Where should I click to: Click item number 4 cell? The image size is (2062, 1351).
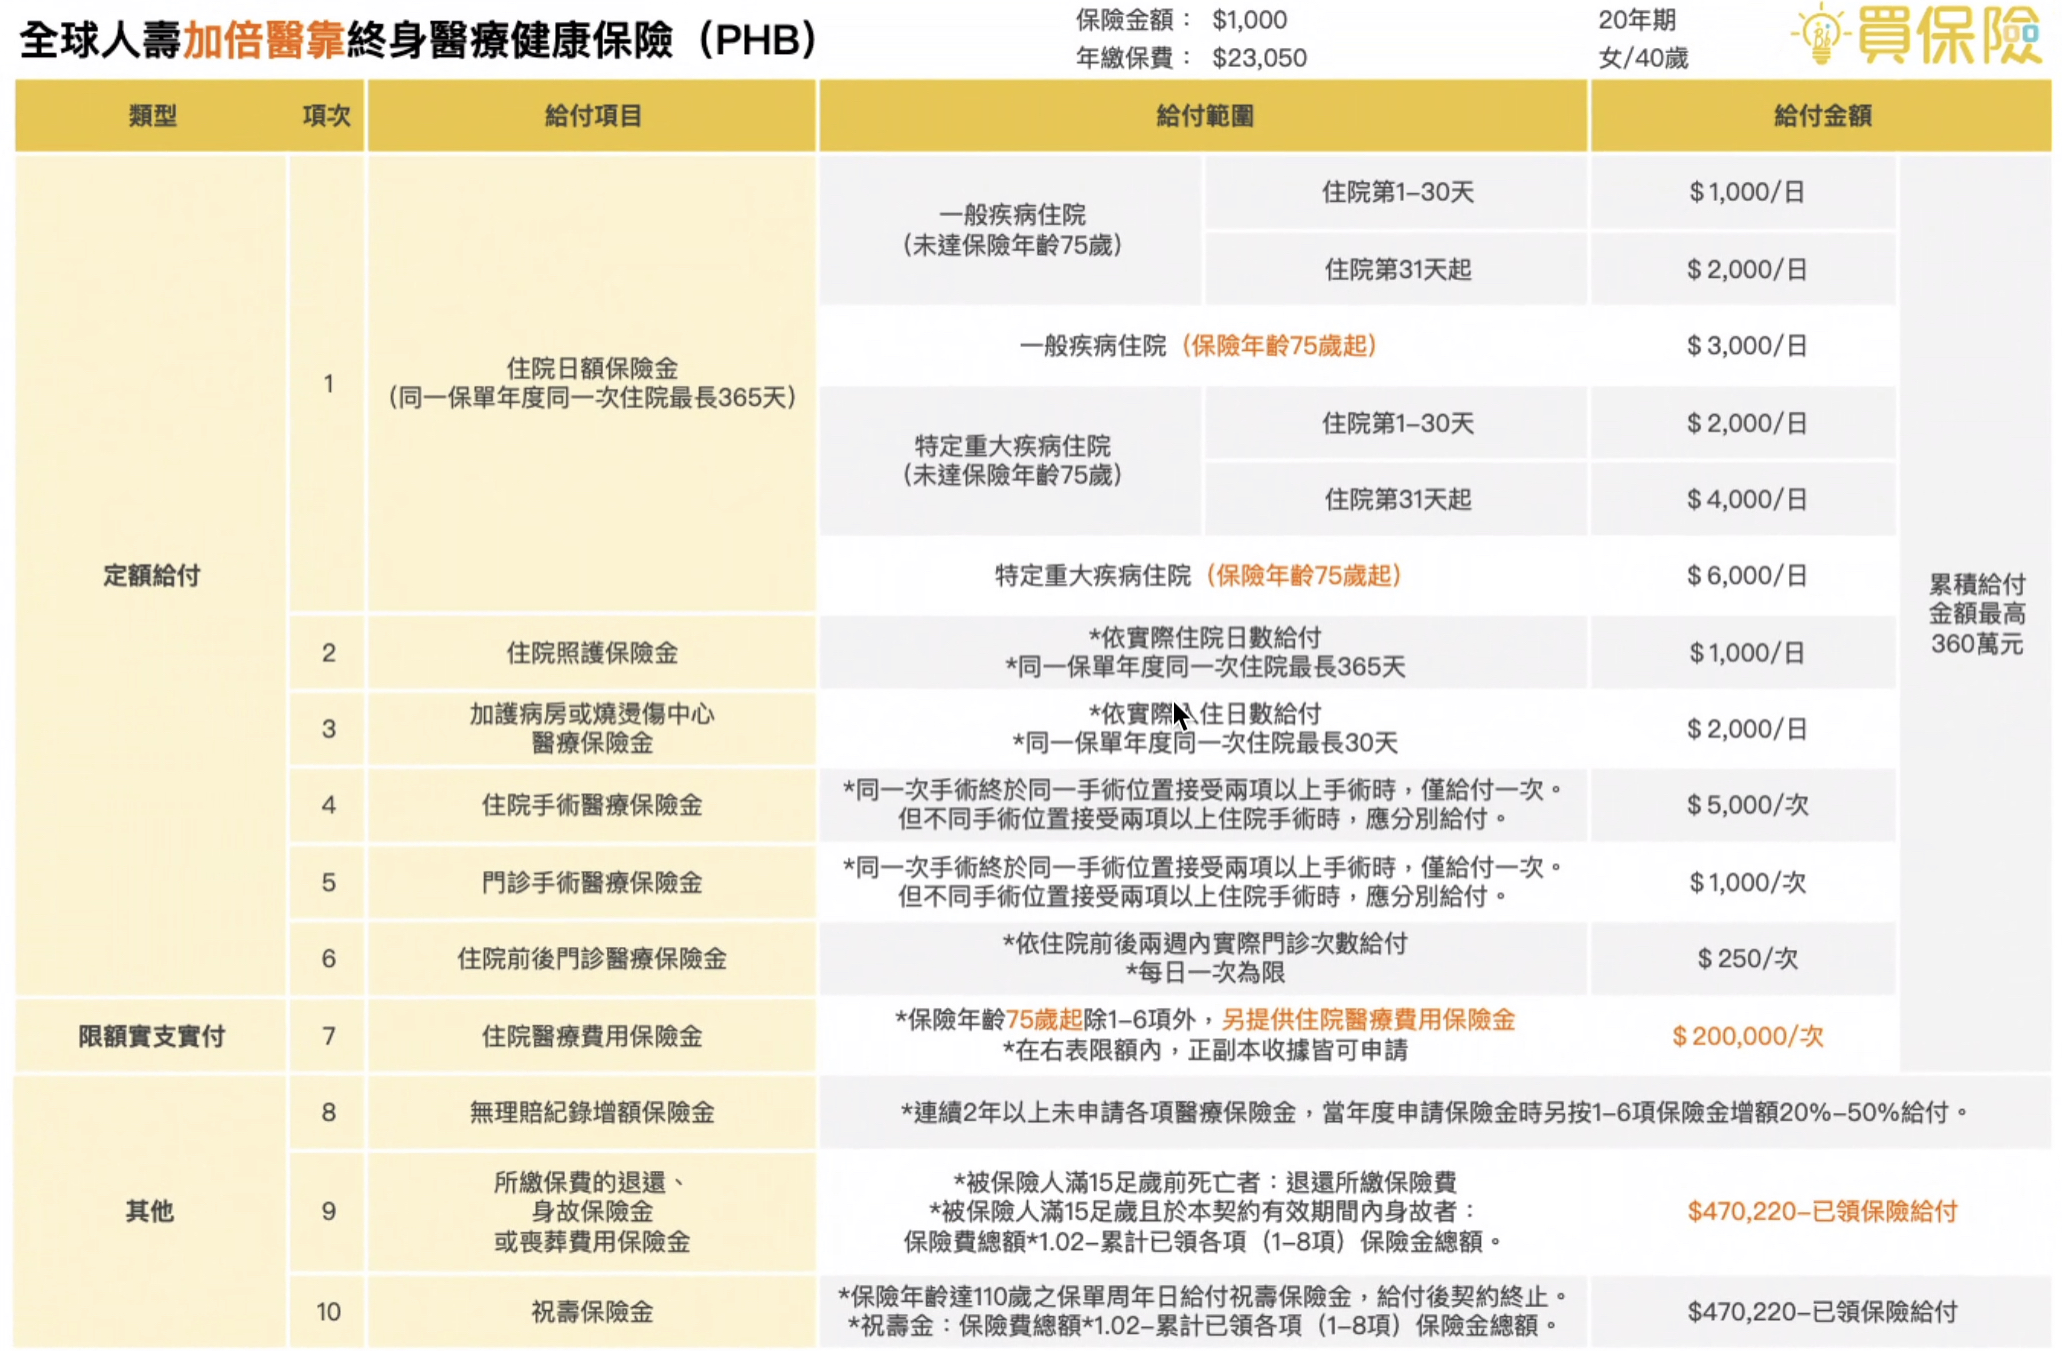point(328,805)
